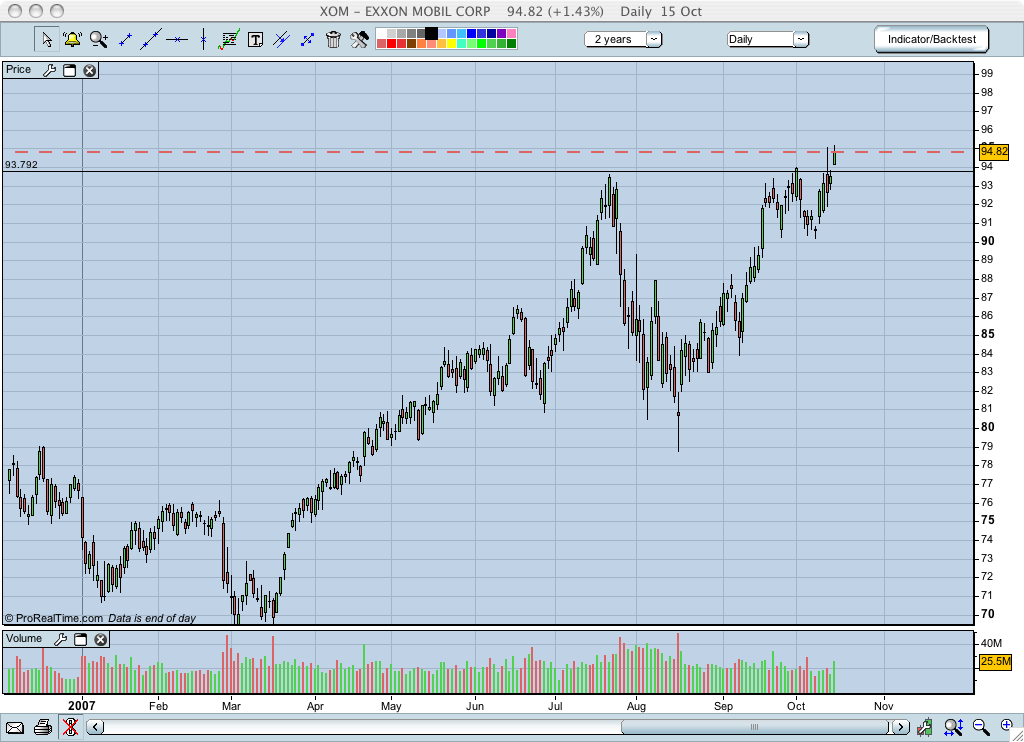
Task: Maximize the Price panel
Action: [x=69, y=71]
